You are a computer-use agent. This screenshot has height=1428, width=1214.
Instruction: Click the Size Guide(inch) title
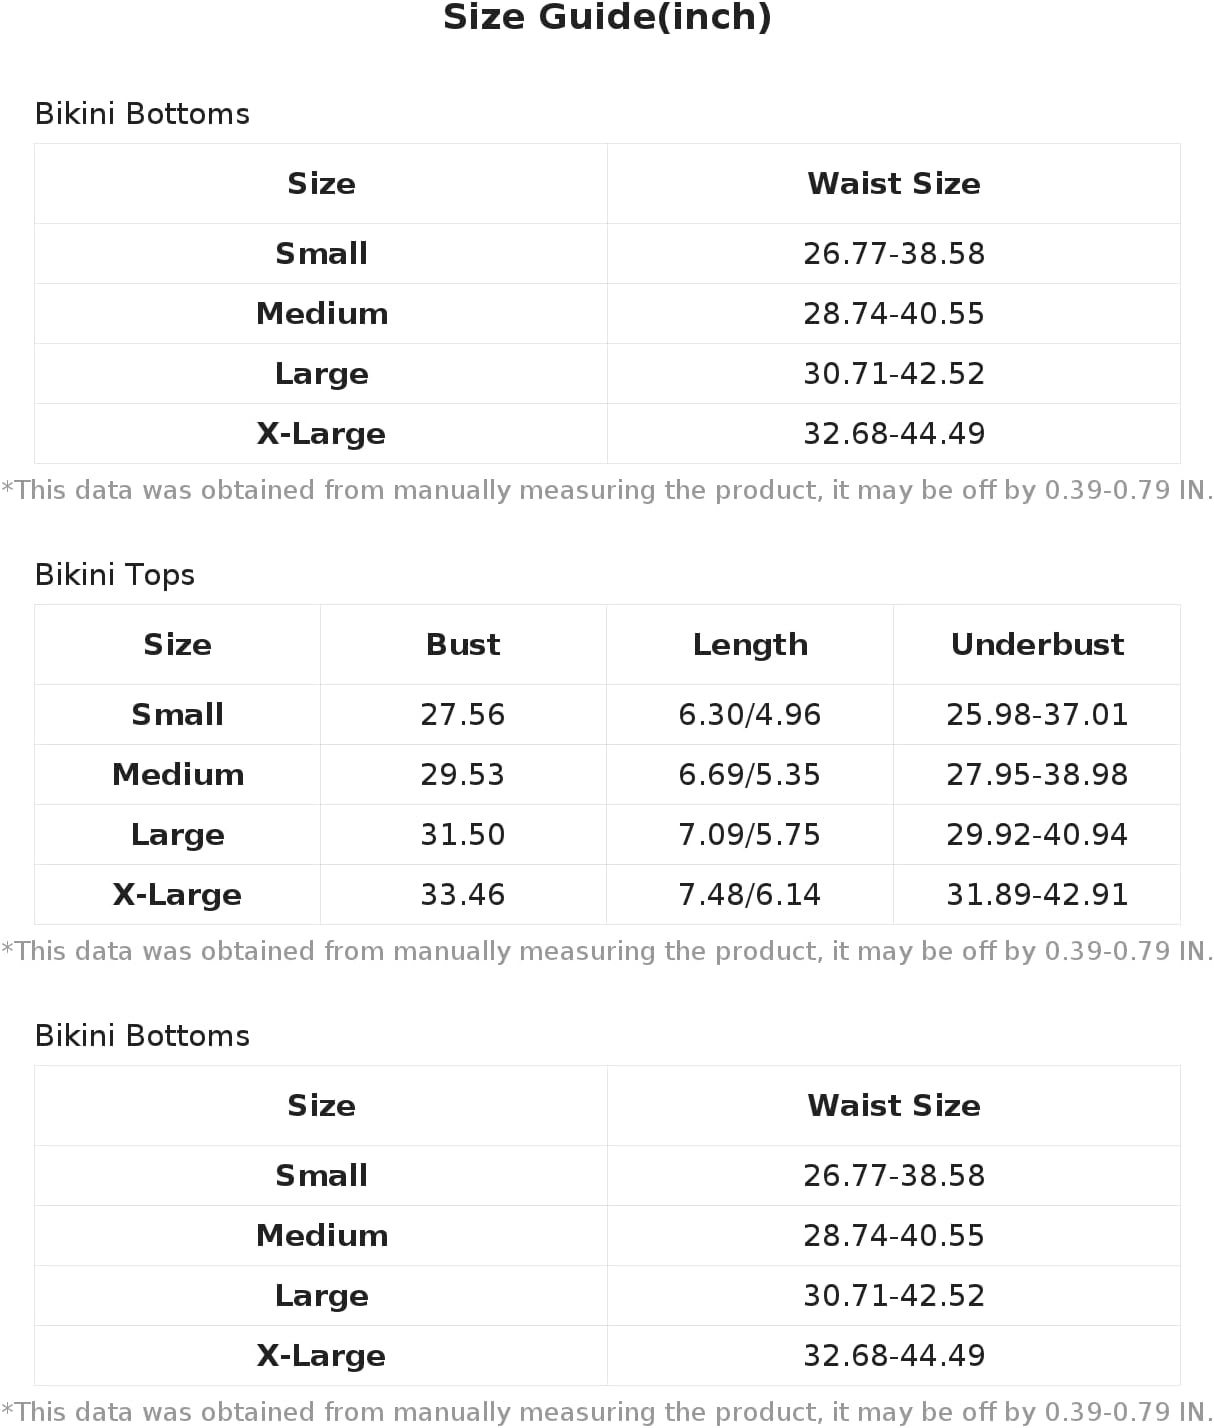(x=607, y=18)
